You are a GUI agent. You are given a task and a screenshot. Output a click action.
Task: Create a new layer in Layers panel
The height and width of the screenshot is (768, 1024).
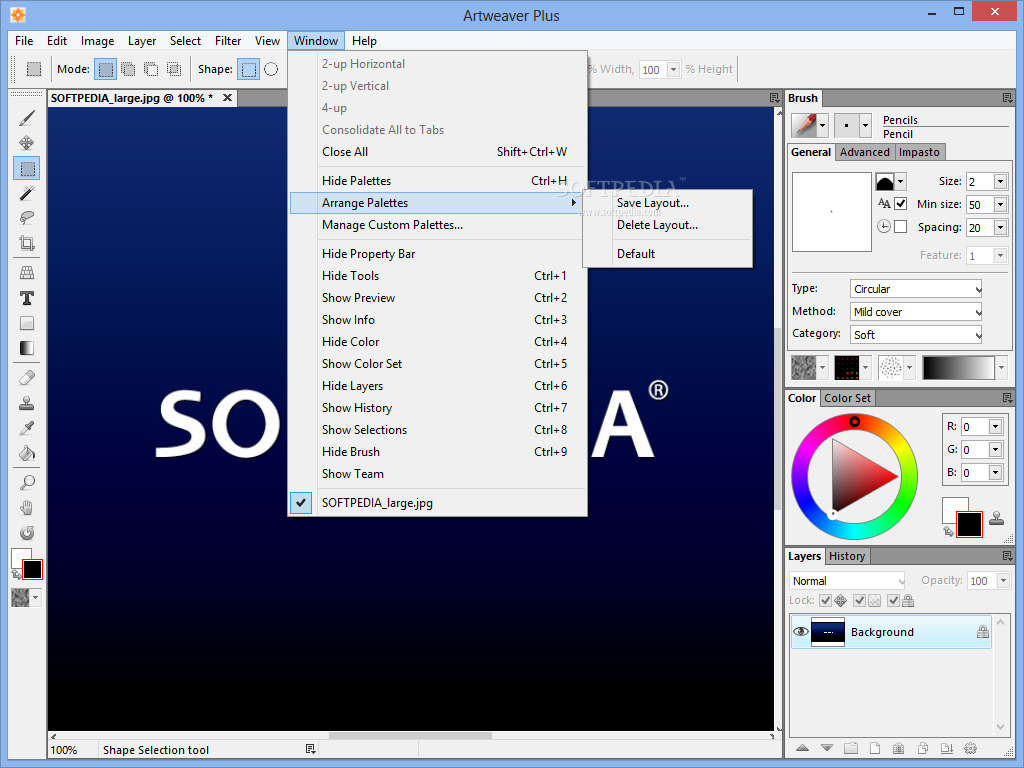(875, 748)
